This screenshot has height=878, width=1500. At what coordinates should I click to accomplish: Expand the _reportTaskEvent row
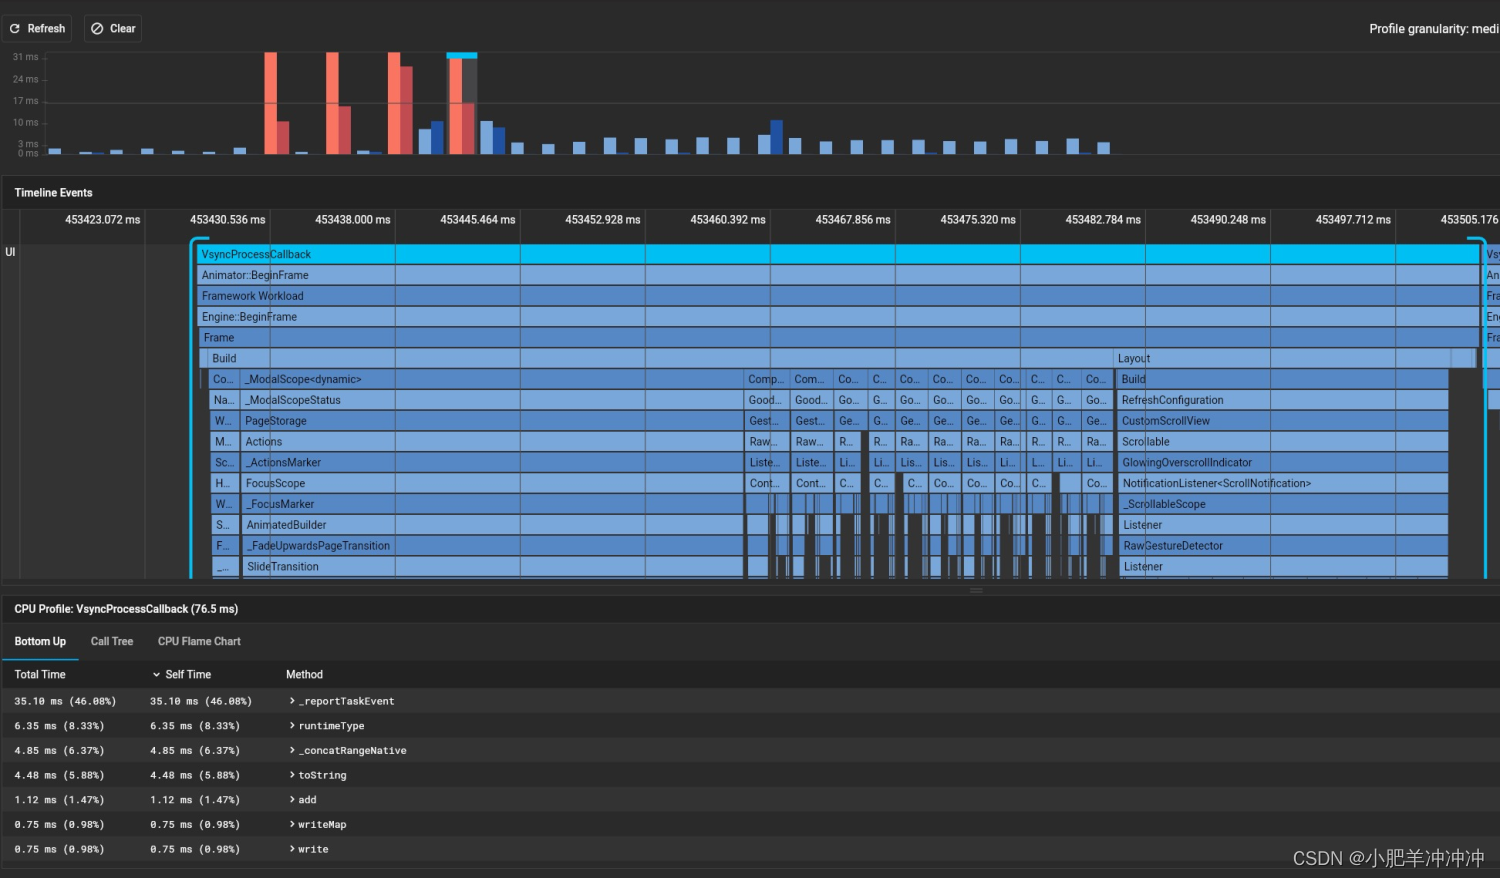click(292, 701)
